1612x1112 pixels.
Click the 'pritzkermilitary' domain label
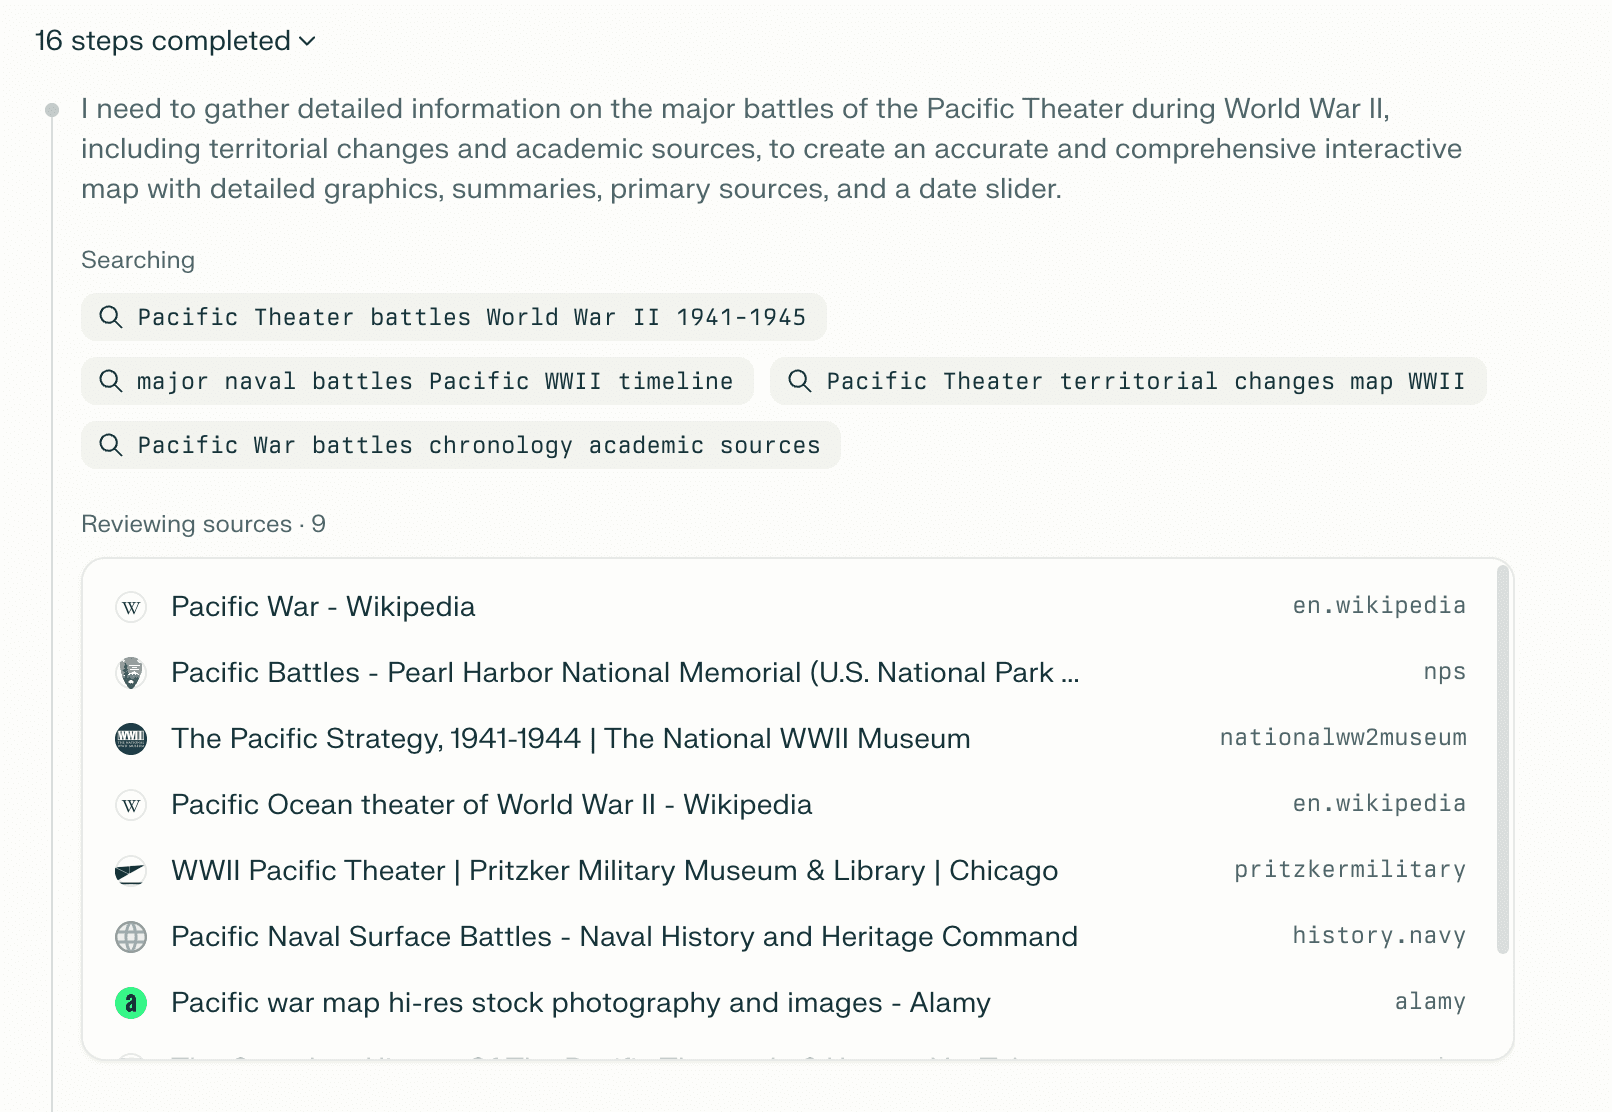click(x=1350, y=870)
